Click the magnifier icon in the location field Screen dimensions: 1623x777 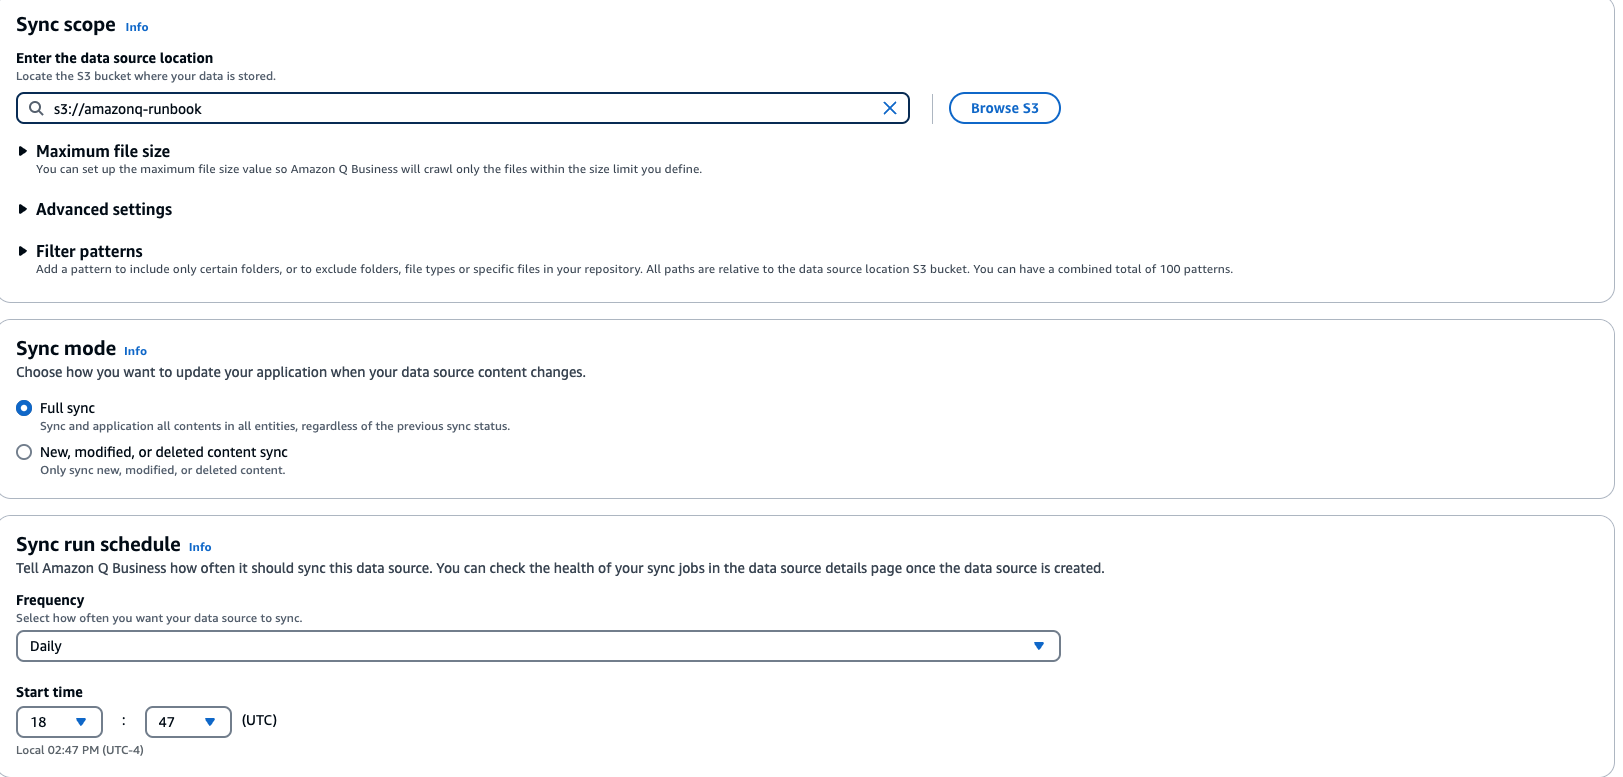point(35,108)
